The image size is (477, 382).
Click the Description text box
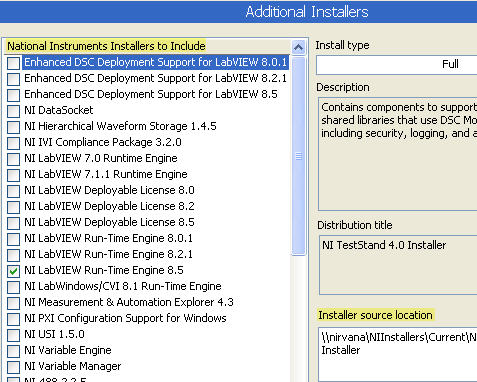(x=398, y=154)
